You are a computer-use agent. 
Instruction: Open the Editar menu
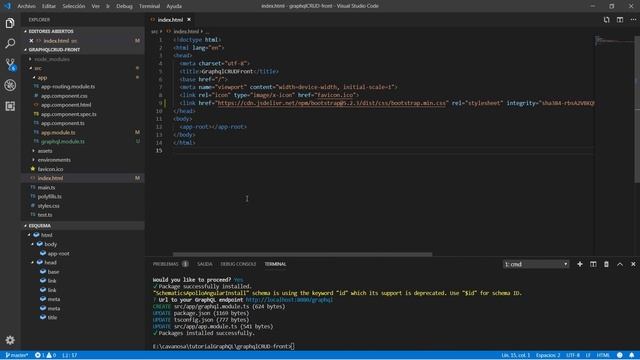pyautogui.click(x=49, y=6)
